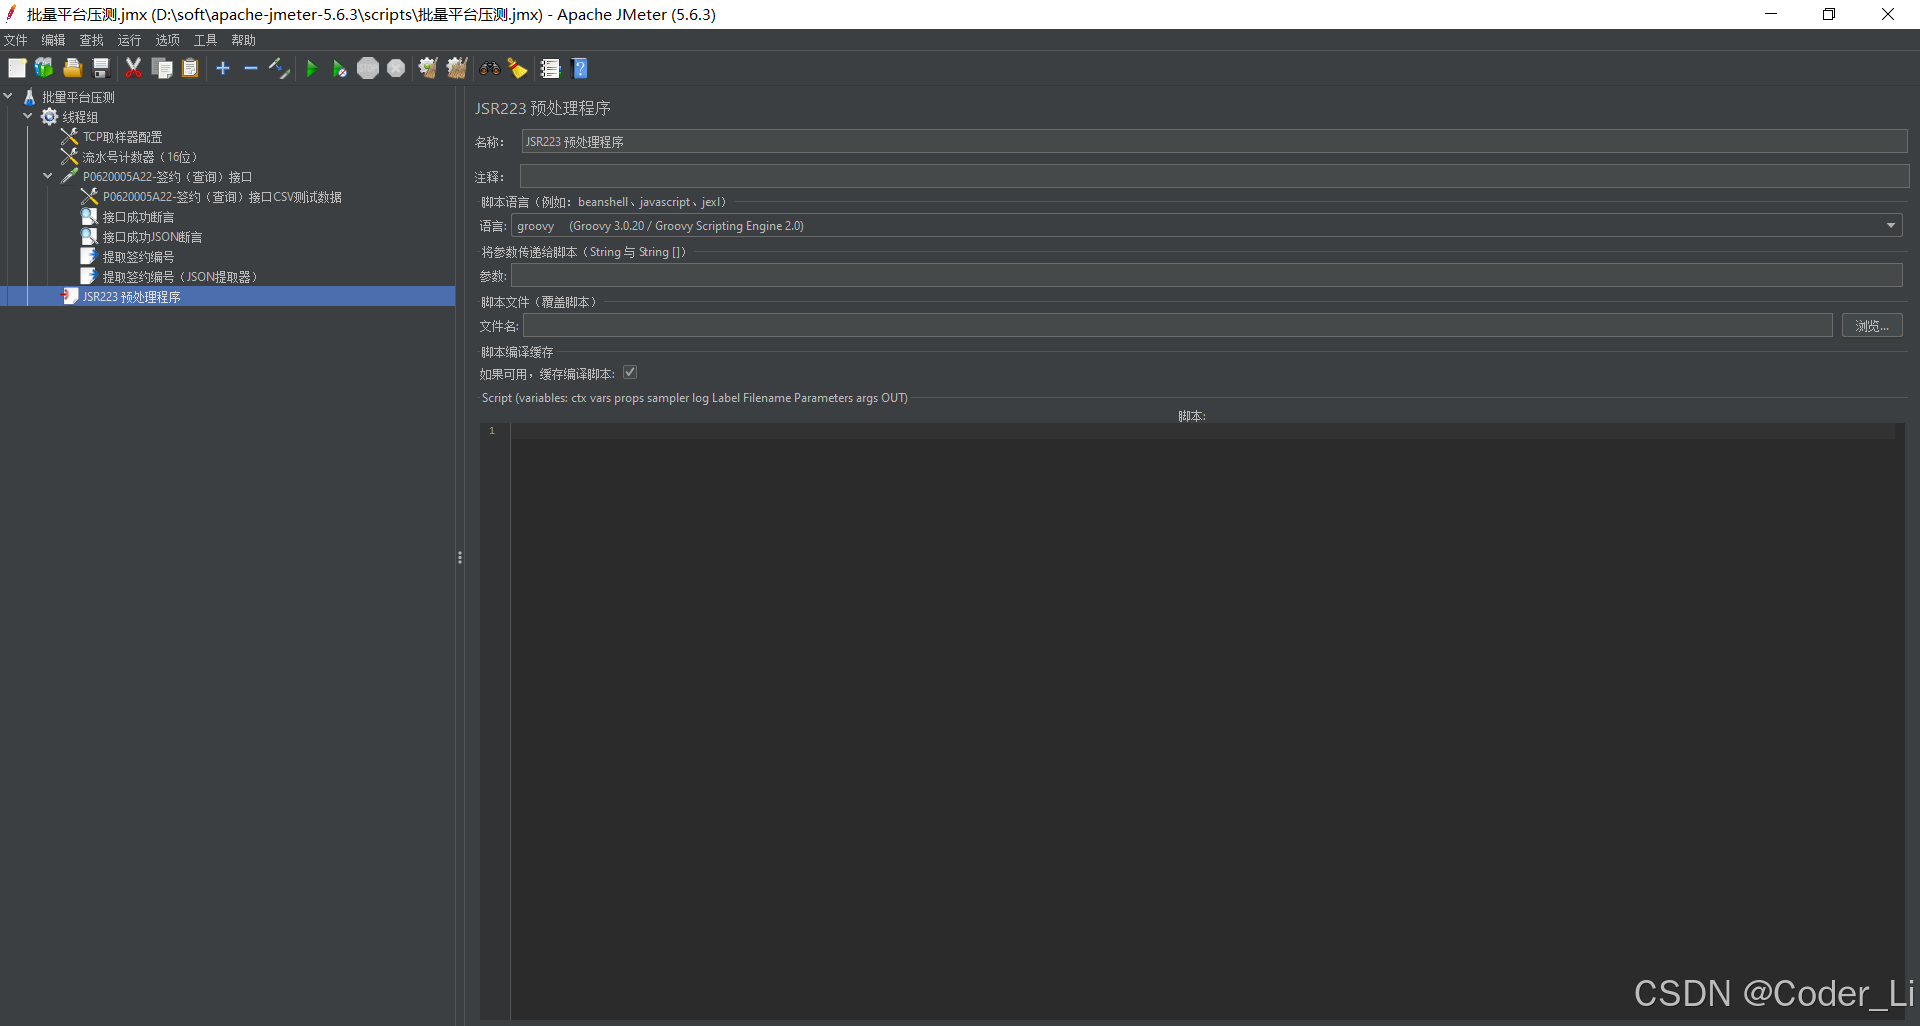The height and width of the screenshot is (1026, 1920).
Task: Click the 浏览... browse button
Action: tap(1872, 326)
